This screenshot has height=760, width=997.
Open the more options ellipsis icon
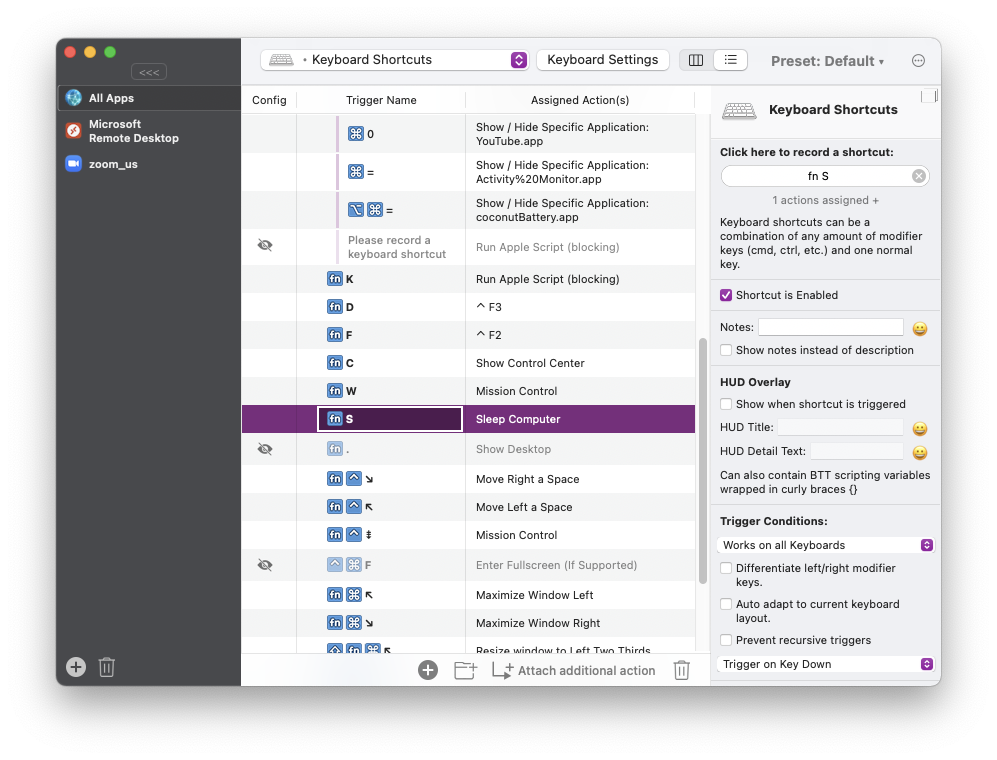(918, 61)
